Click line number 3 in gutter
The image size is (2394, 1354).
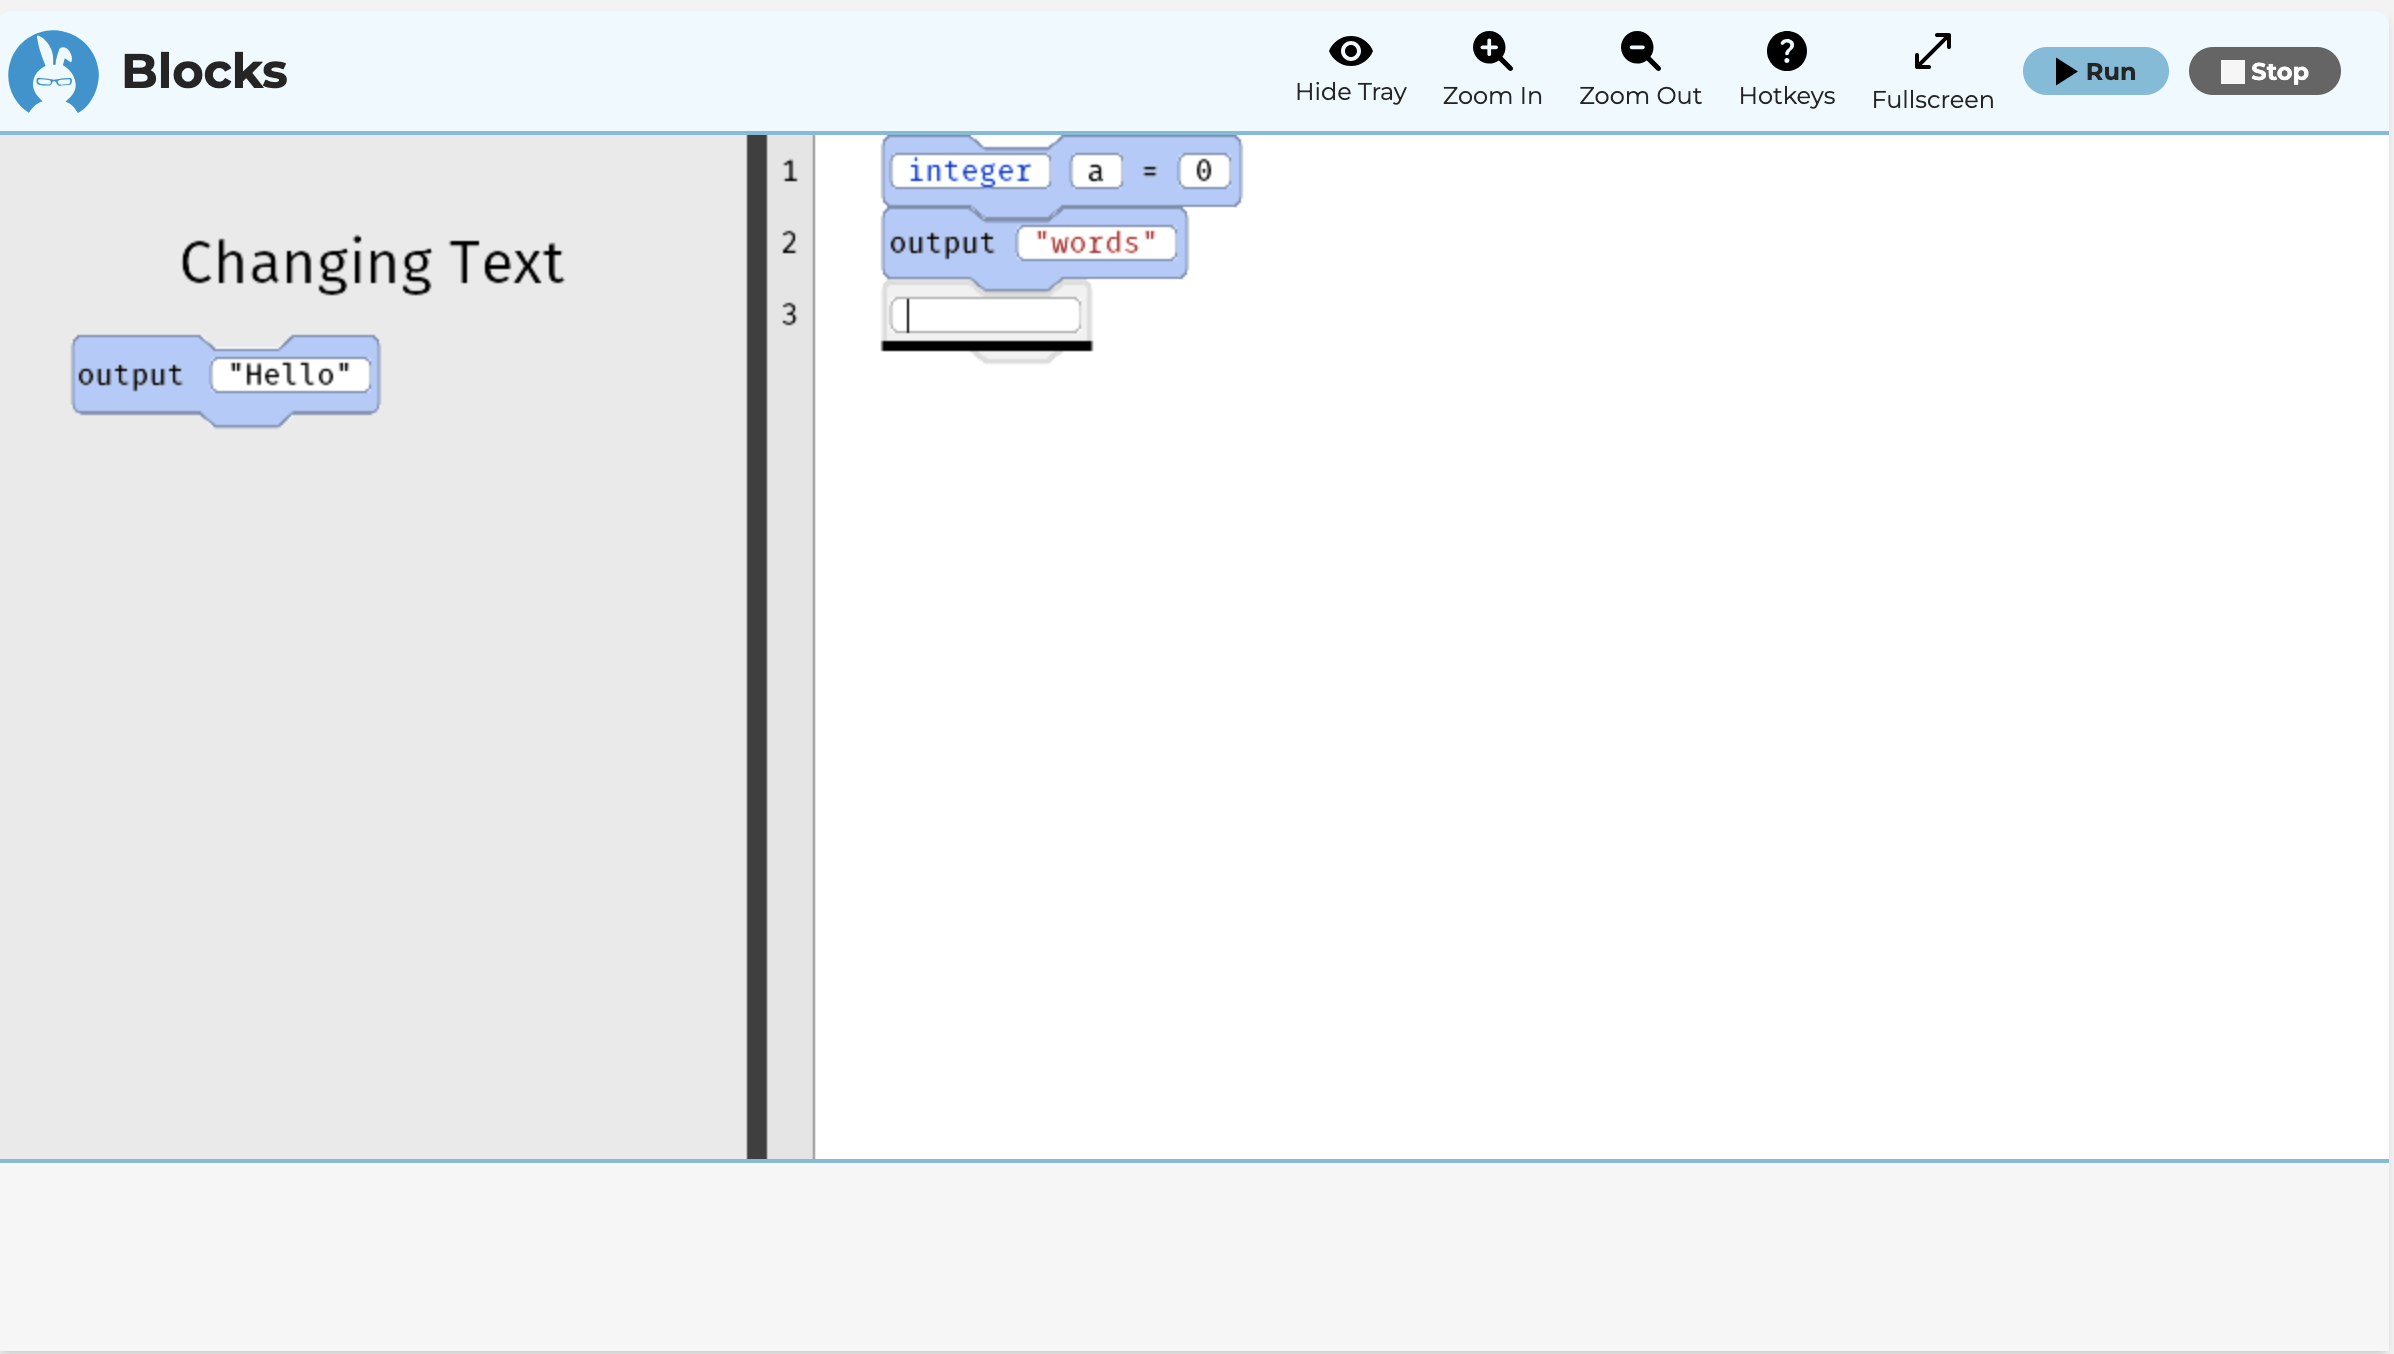tap(790, 315)
